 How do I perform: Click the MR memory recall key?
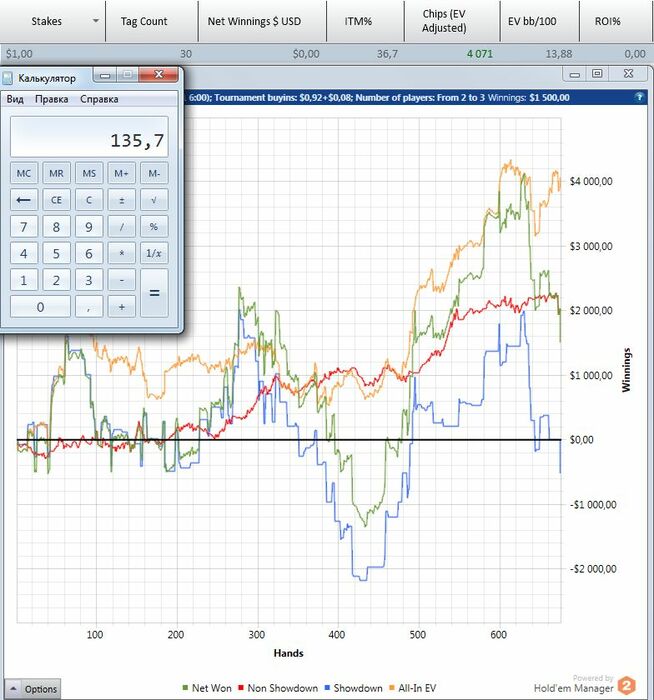[56, 173]
